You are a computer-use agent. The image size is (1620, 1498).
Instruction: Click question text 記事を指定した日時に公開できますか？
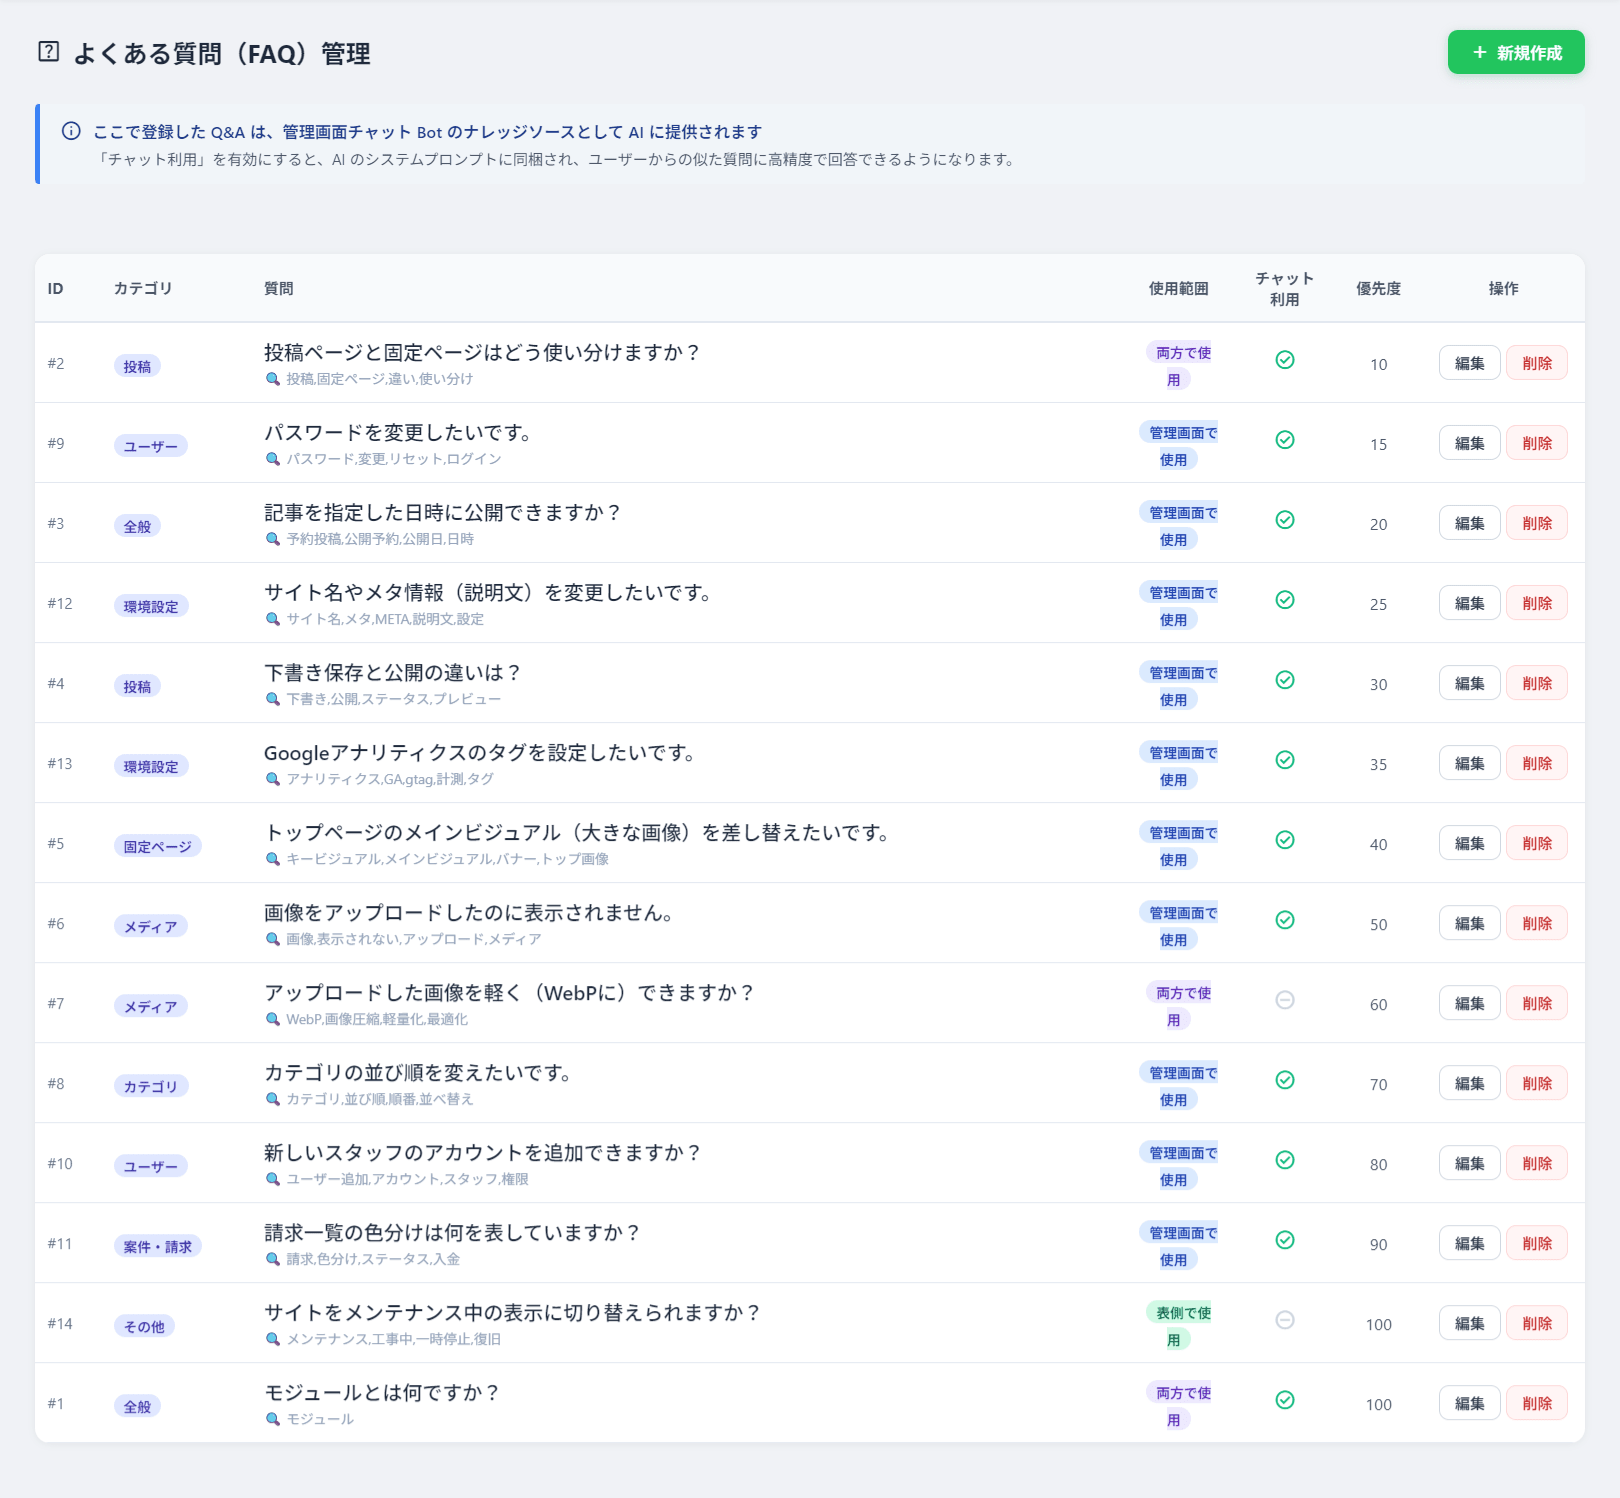tap(443, 512)
